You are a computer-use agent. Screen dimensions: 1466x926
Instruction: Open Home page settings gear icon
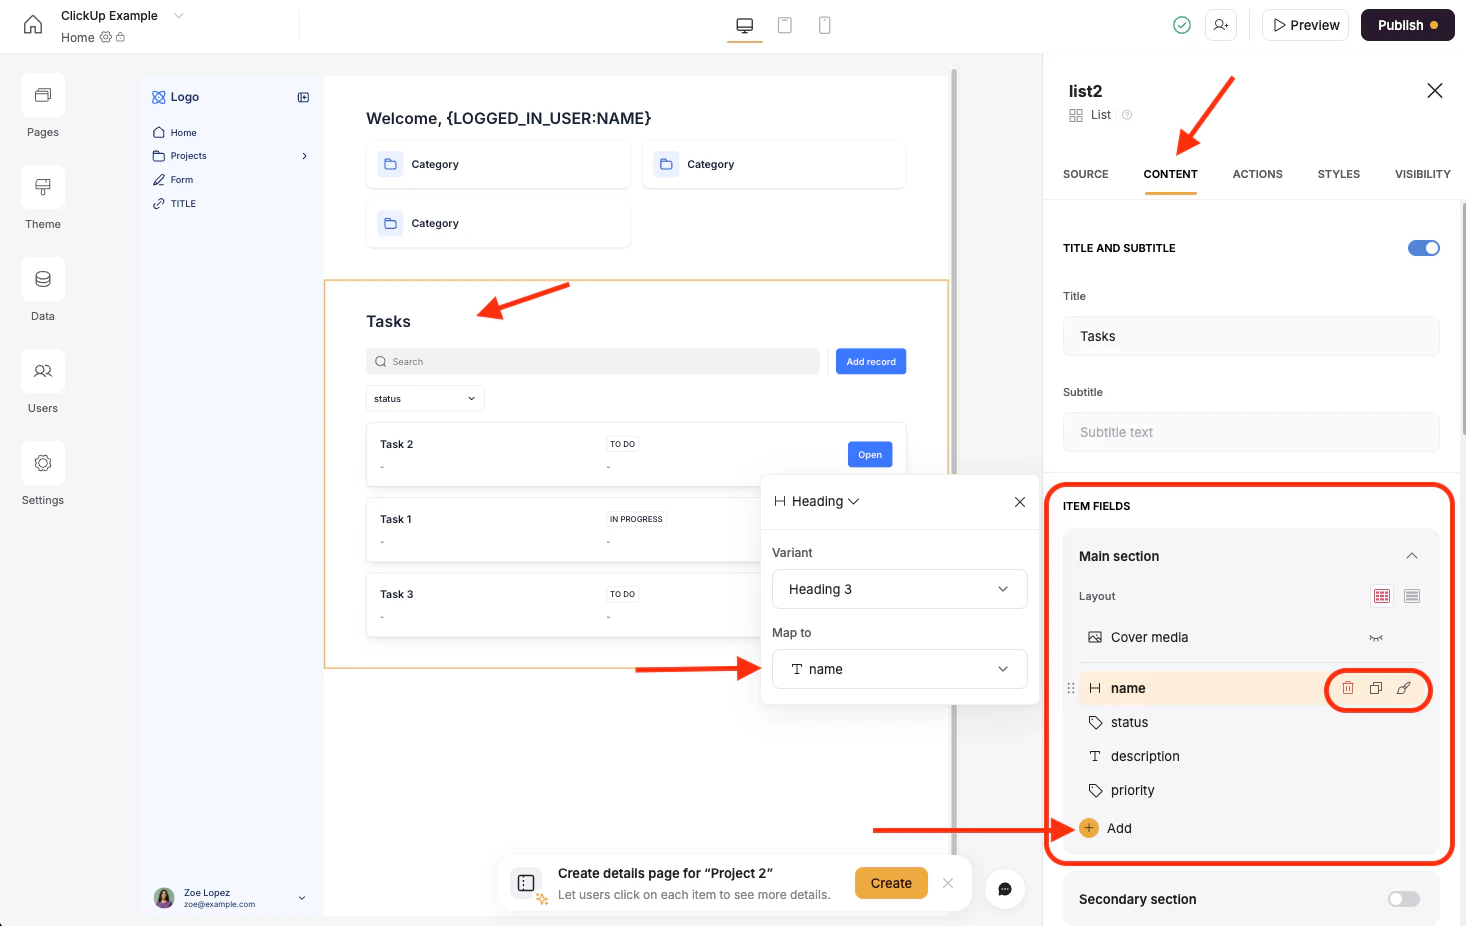tap(106, 37)
